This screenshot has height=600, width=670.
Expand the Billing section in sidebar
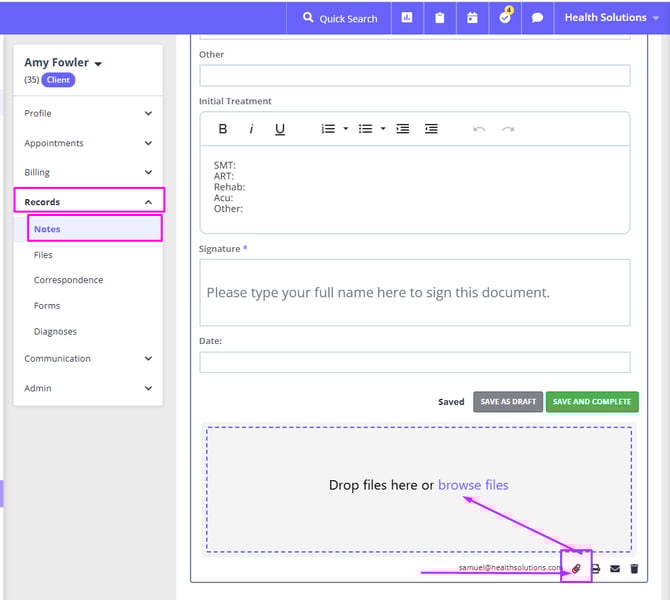pyautogui.click(x=88, y=172)
